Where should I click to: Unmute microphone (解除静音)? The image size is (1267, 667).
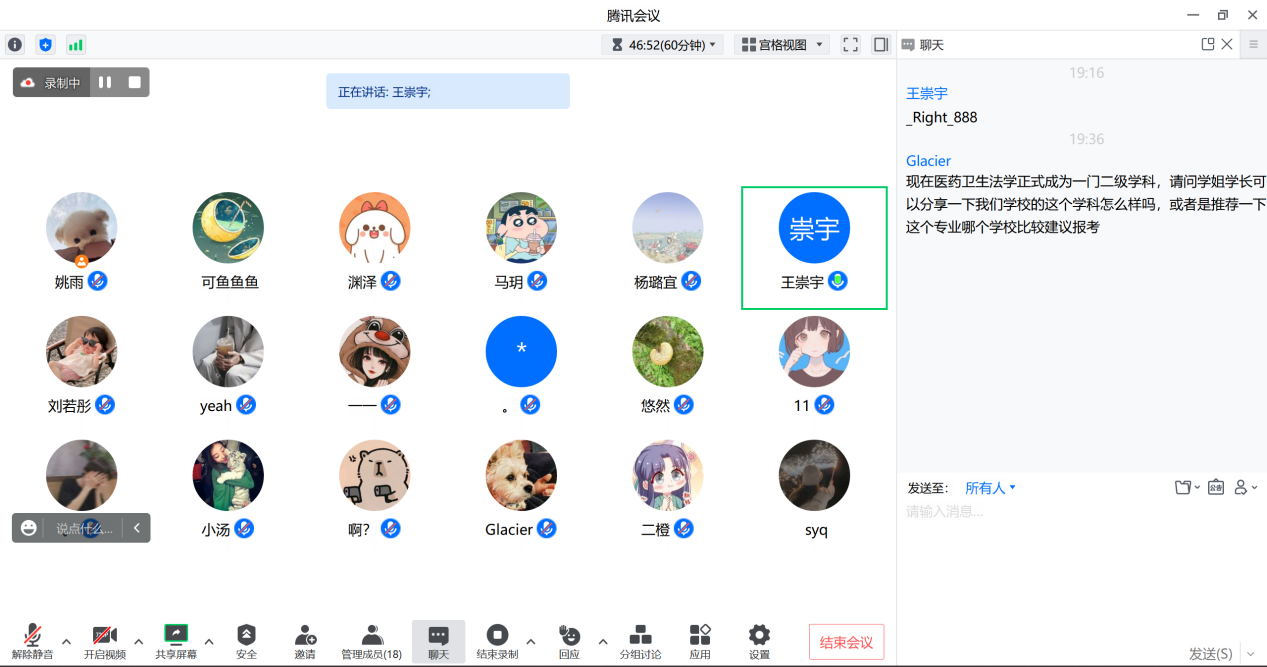click(32, 641)
